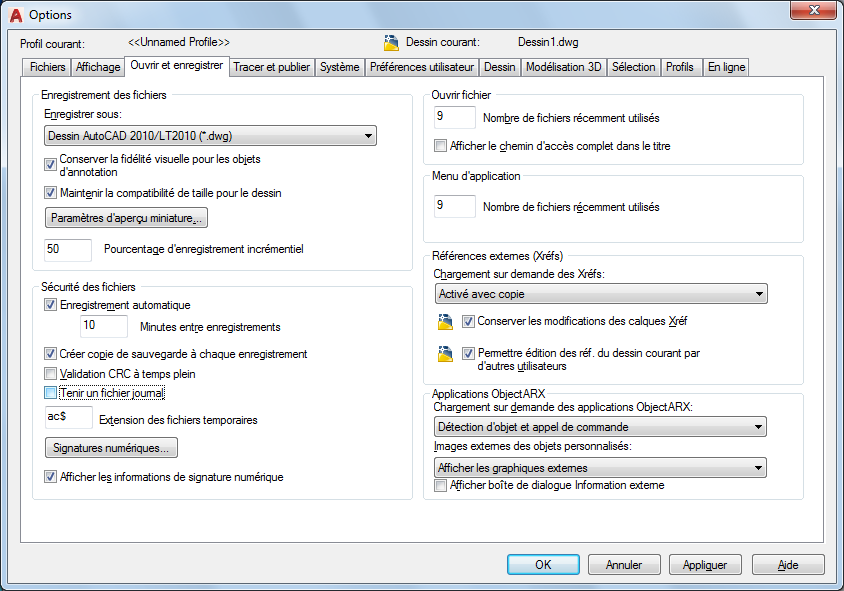Enable Validation CRC à temps plein

[50, 374]
